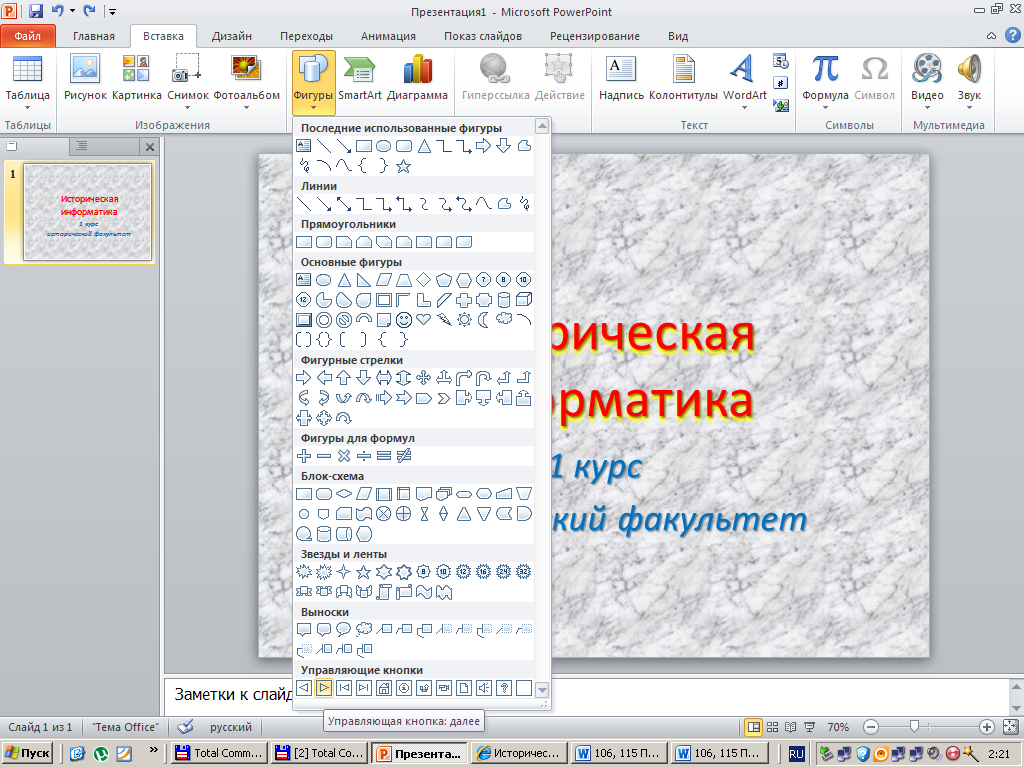Screen dimensions: 1024x768
Task: Switch to the Главная tab
Action: 93,36
